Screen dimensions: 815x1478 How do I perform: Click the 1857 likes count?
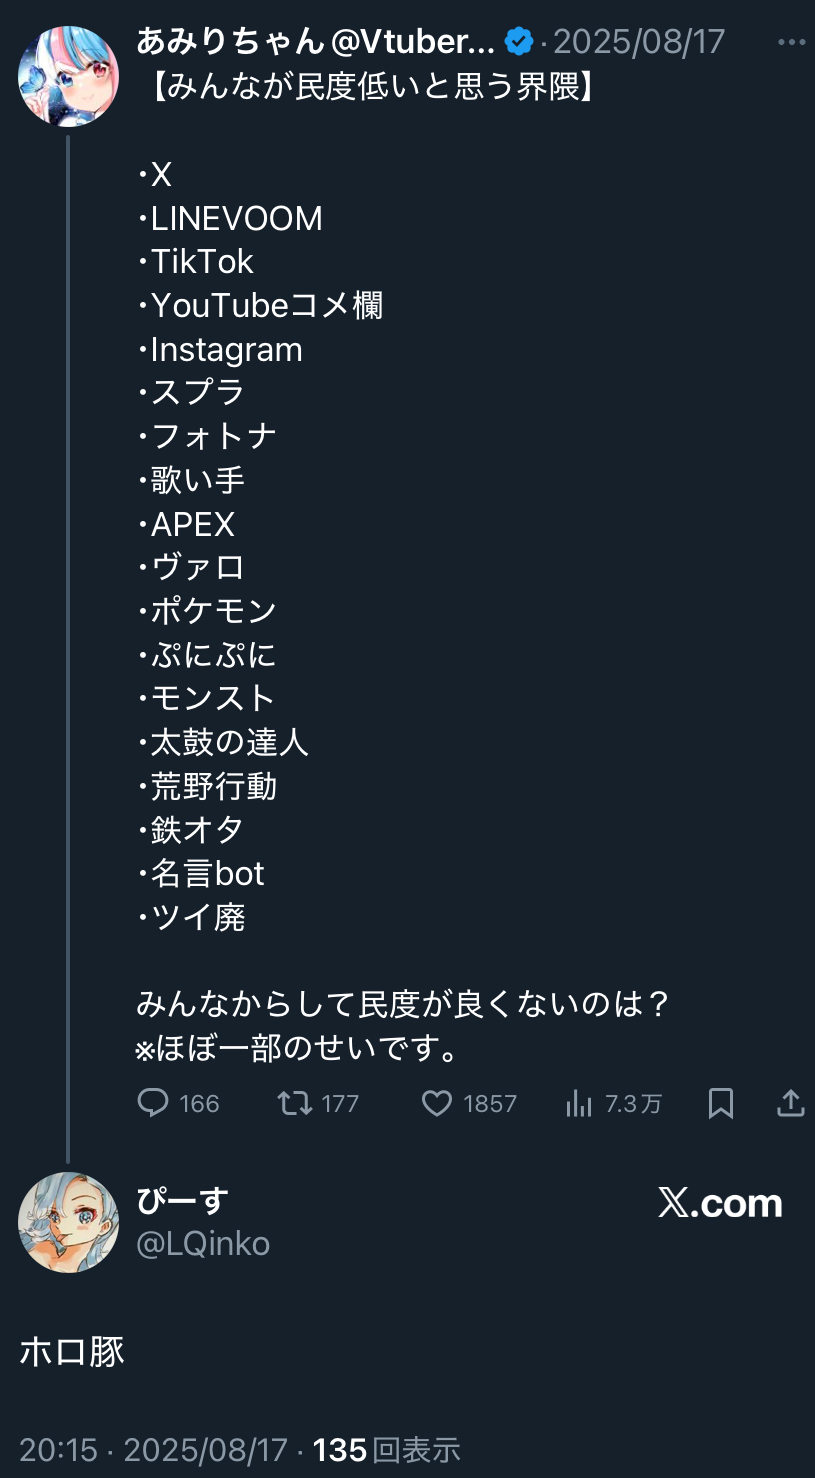pos(490,1103)
